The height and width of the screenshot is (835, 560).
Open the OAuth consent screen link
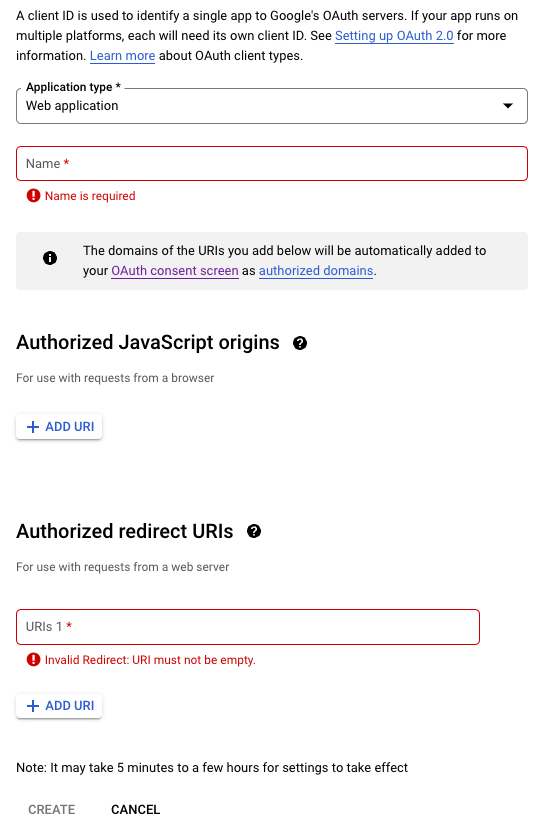point(175,271)
